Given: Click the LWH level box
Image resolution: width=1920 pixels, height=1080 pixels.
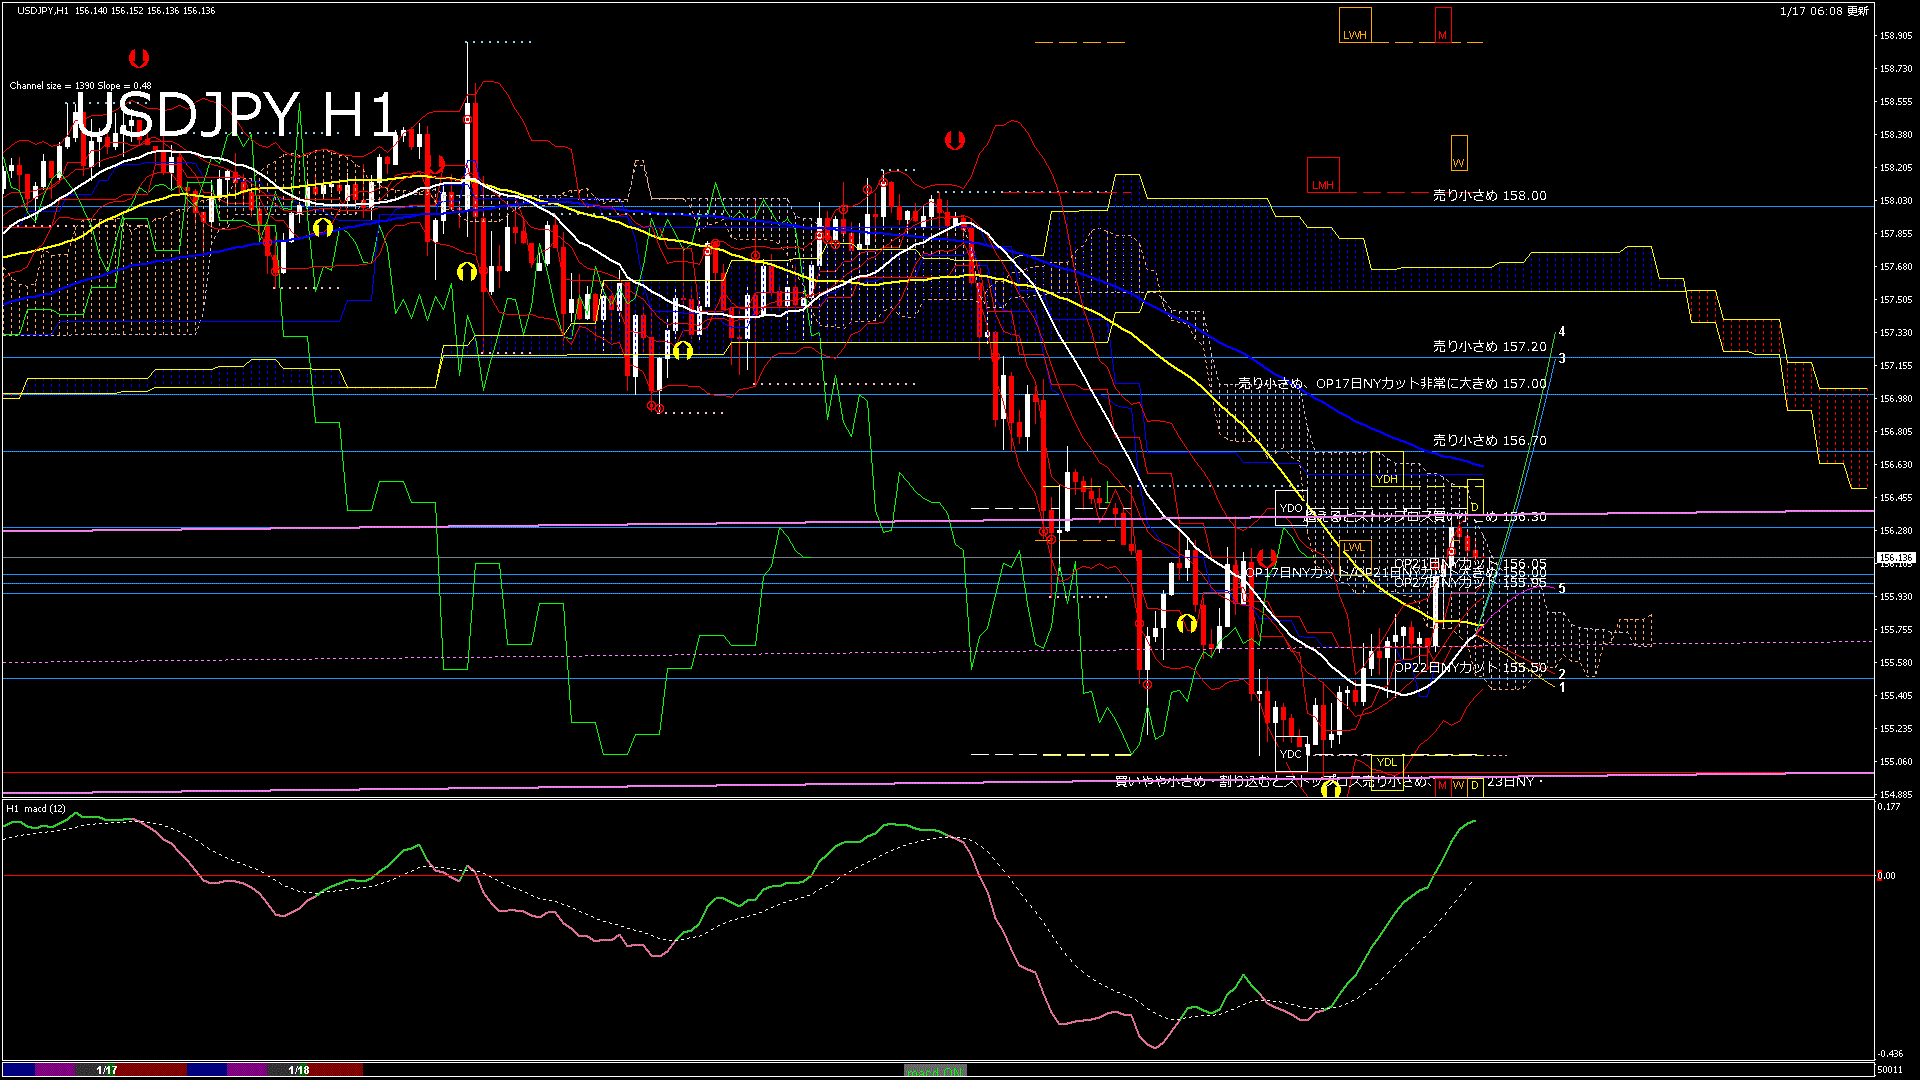Looking at the screenshot, I should [1355, 25].
